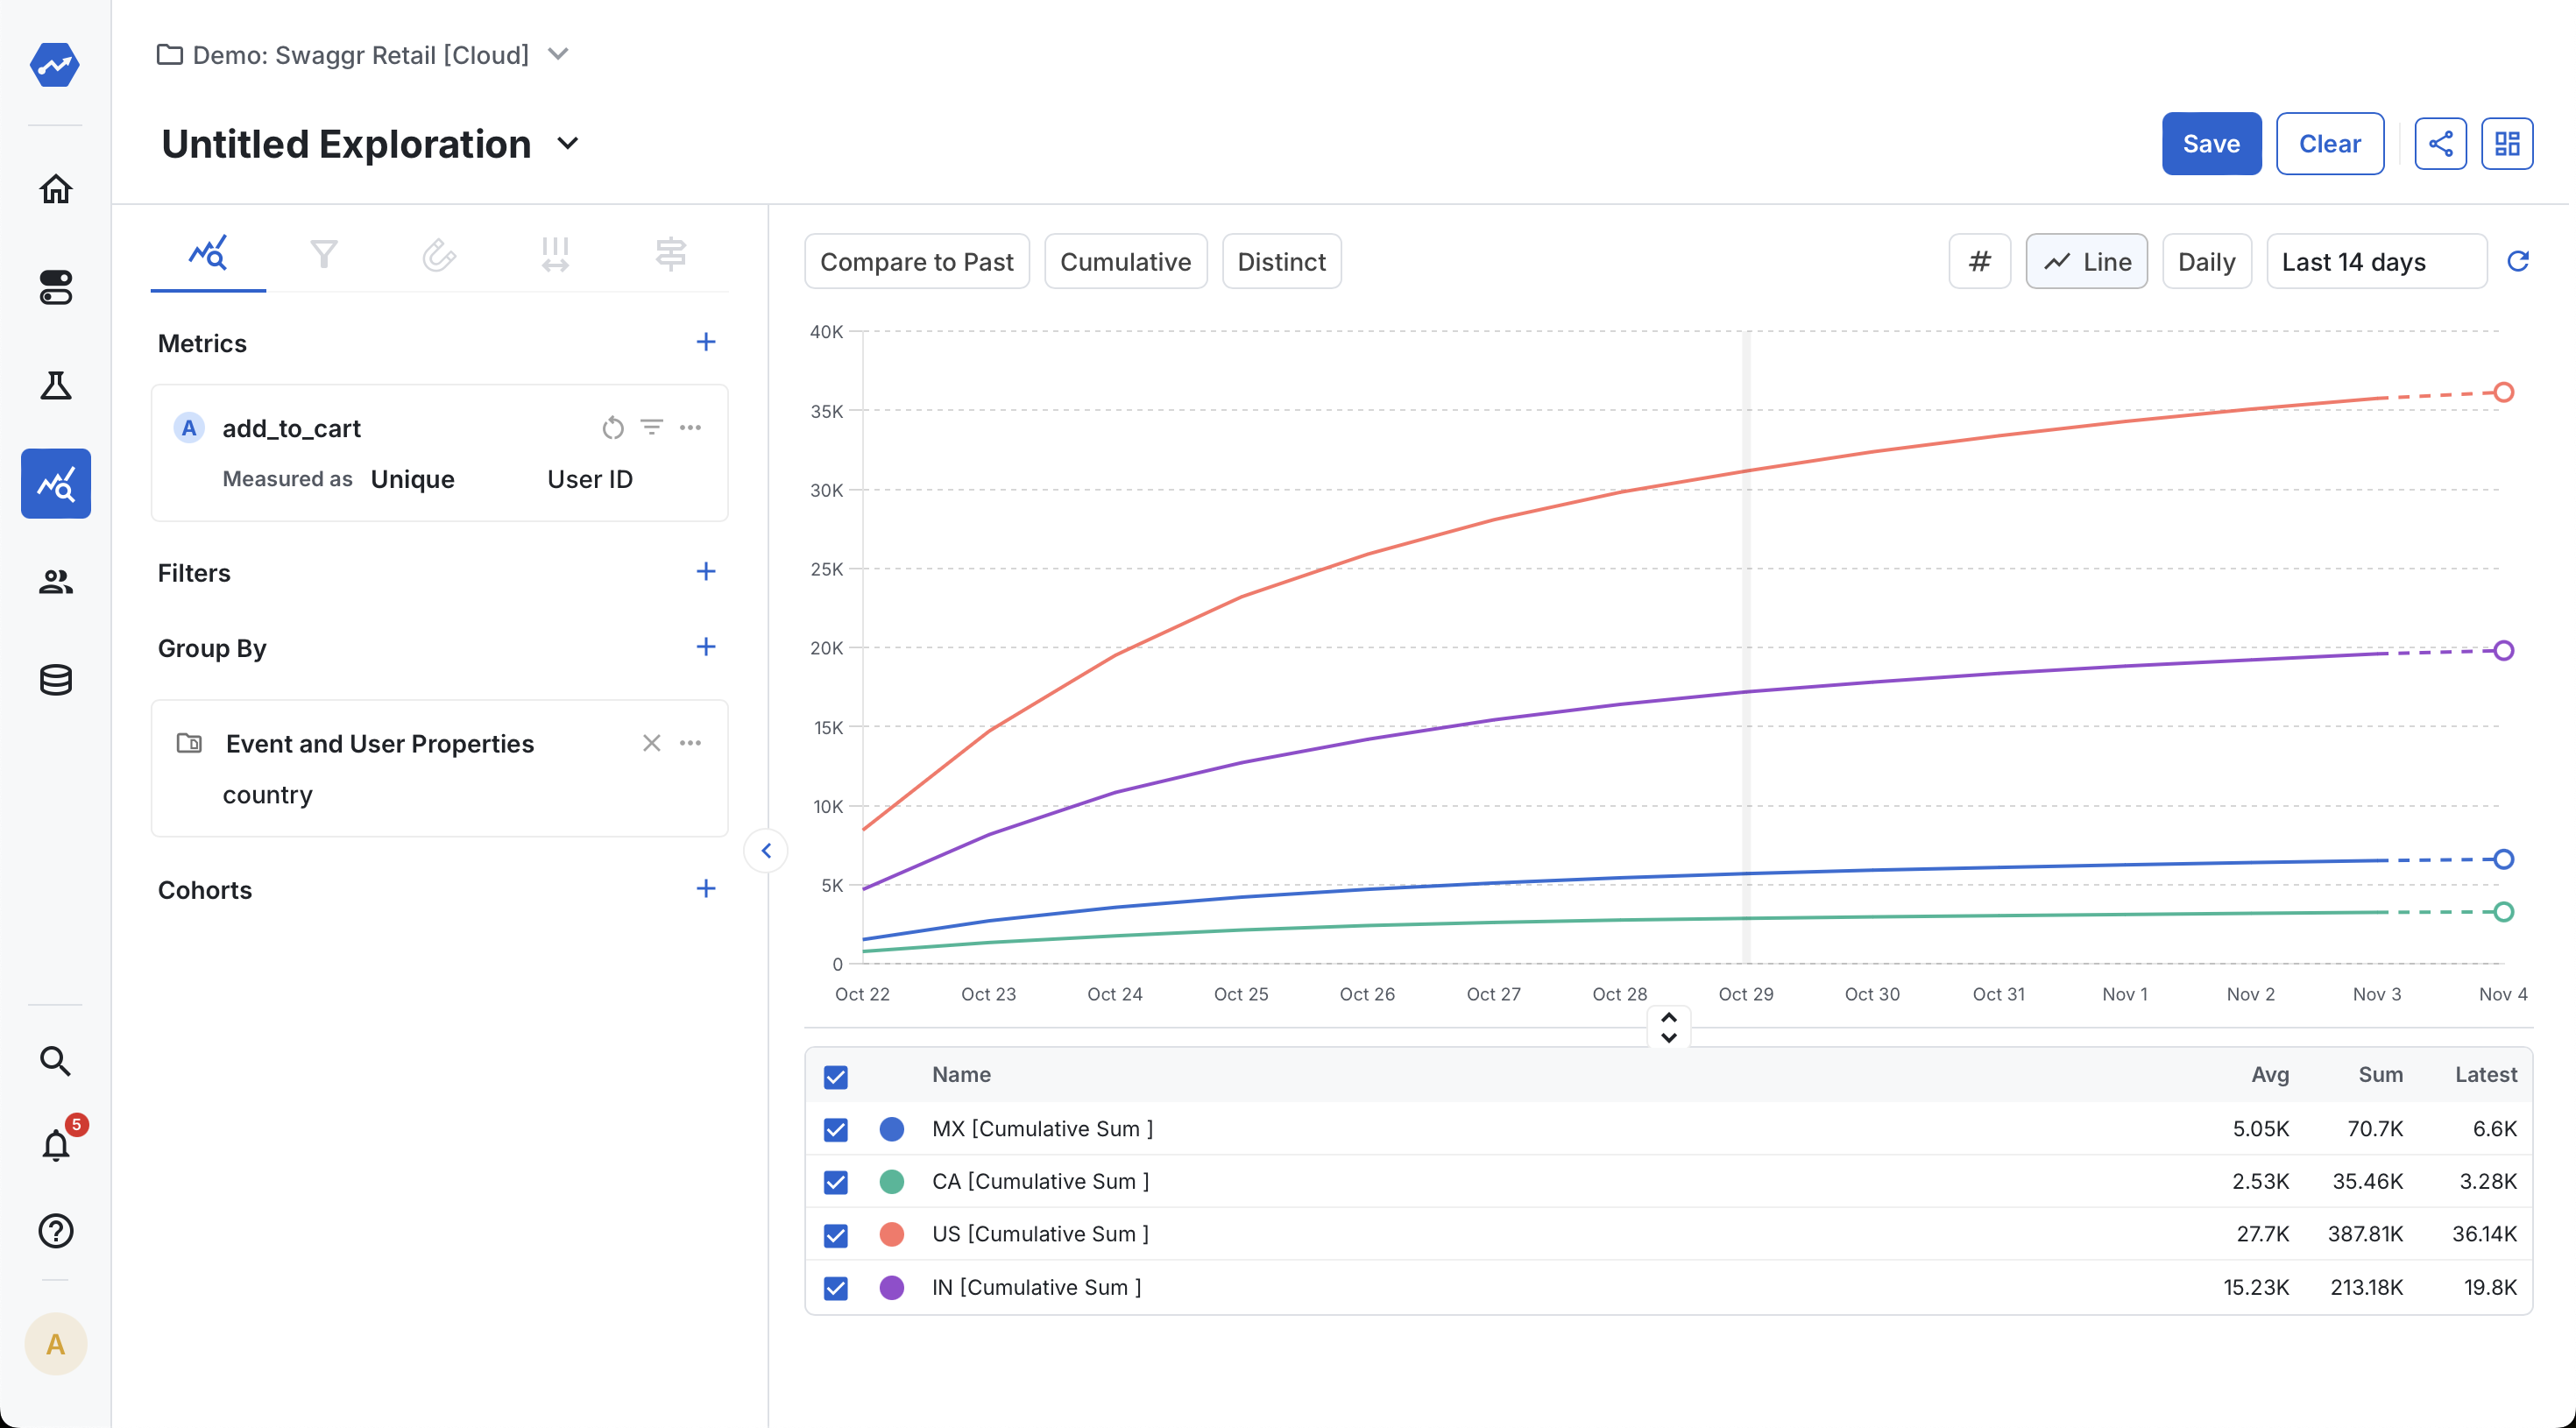Select the Cumulative toggle button
This screenshot has width=2576, height=1428.
point(1125,260)
